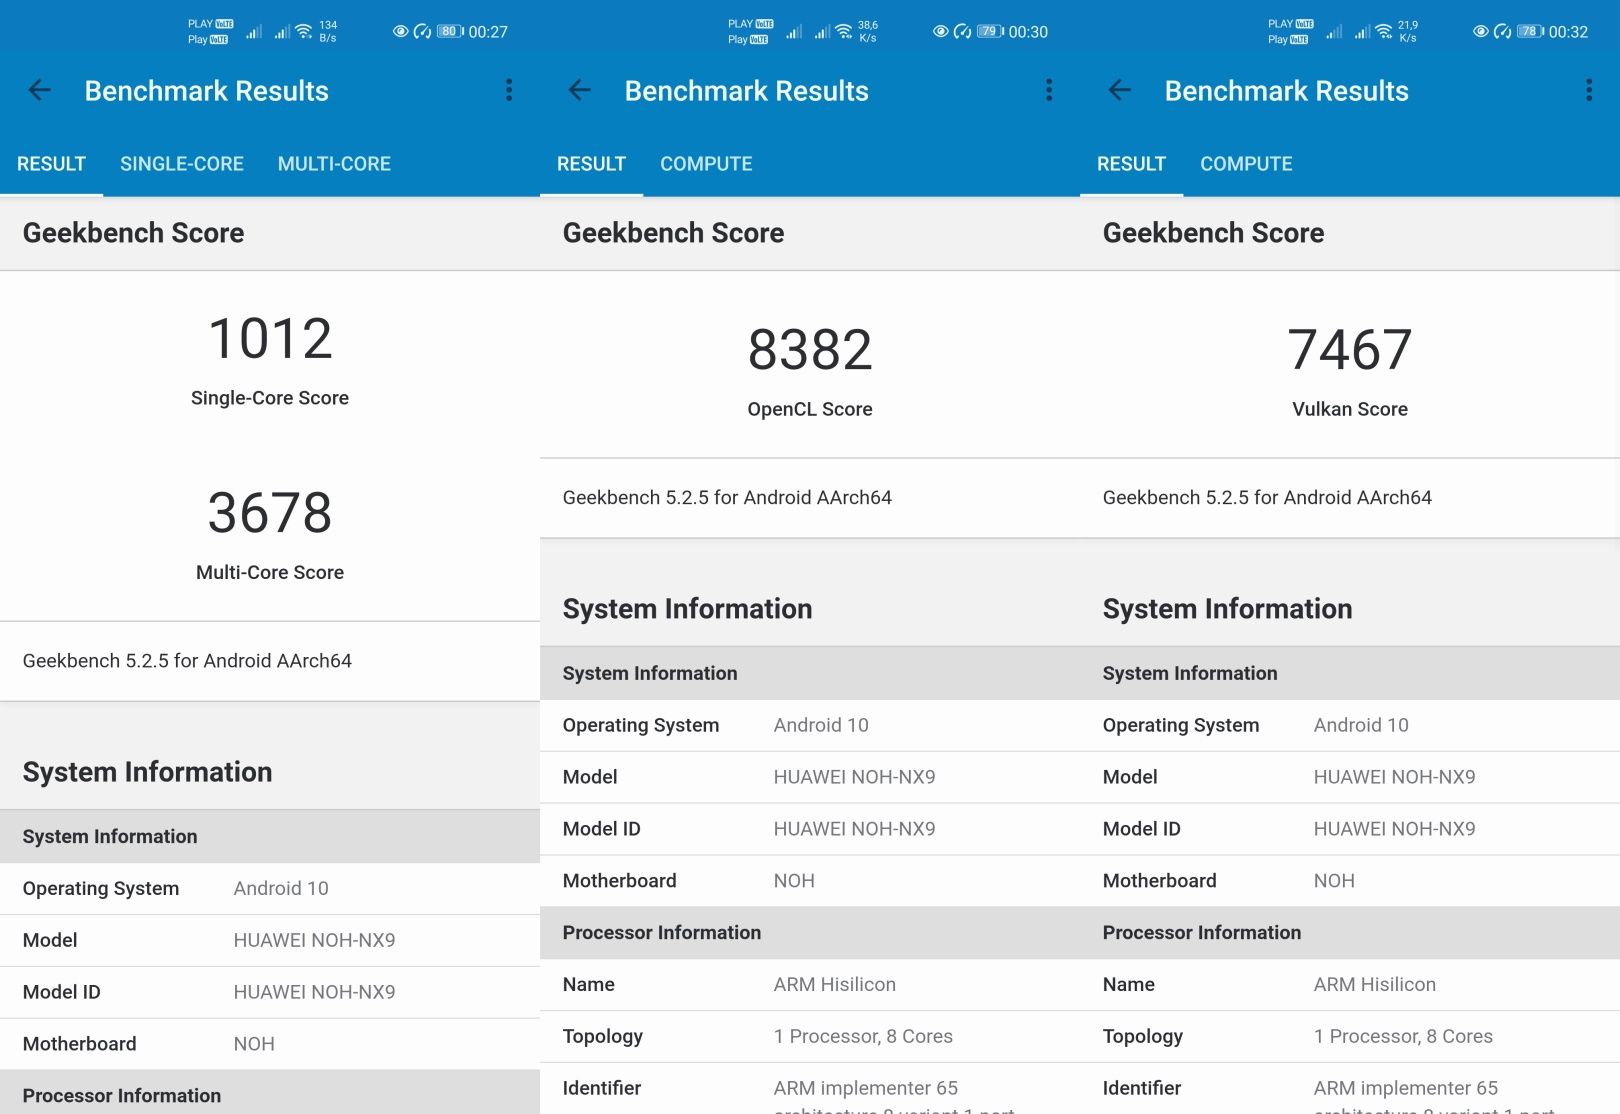Tap eye comfort icon beside 00:27 clock
Viewport: 1620px width, 1114px height.
(401, 31)
